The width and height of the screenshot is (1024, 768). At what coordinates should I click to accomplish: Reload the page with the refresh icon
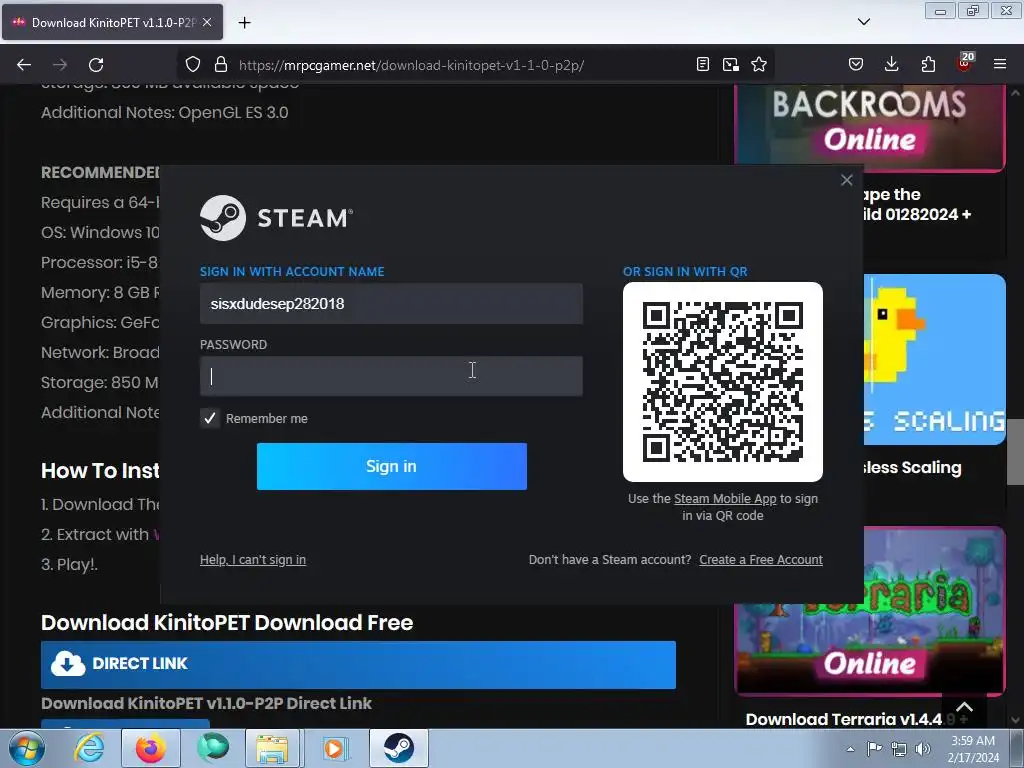click(x=96, y=65)
